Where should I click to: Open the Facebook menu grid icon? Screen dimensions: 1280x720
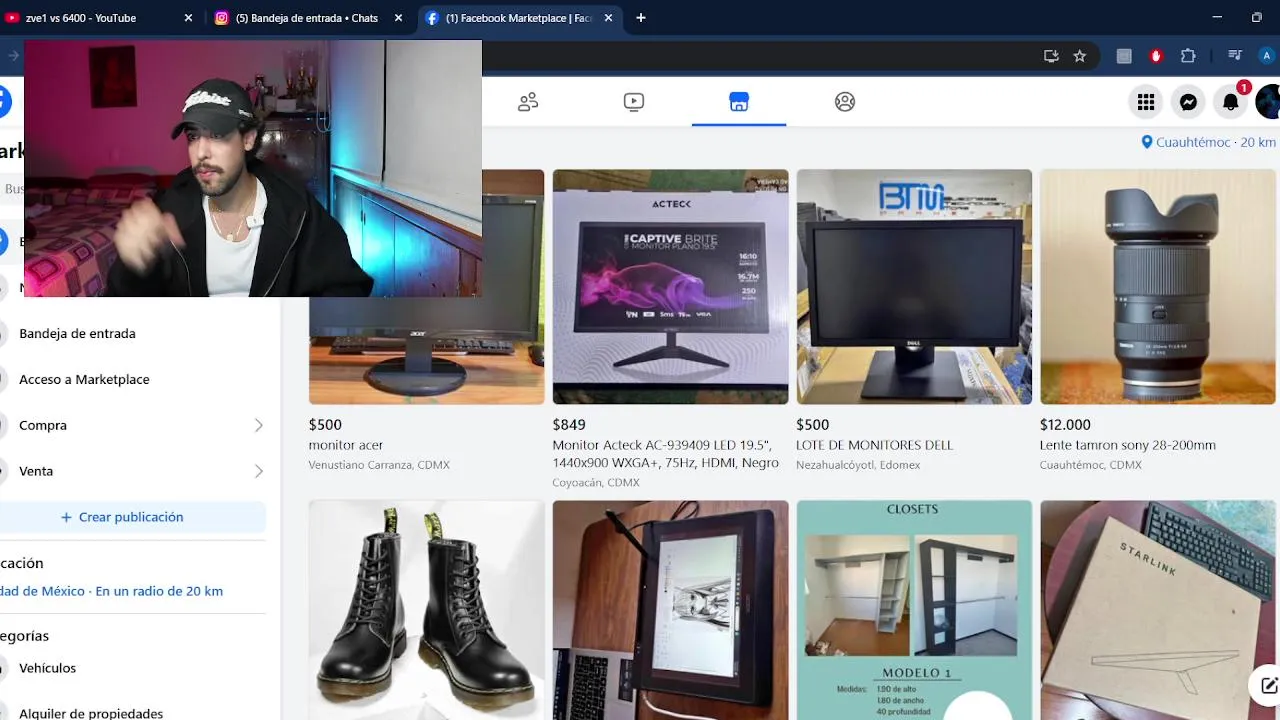[1146, 102]
